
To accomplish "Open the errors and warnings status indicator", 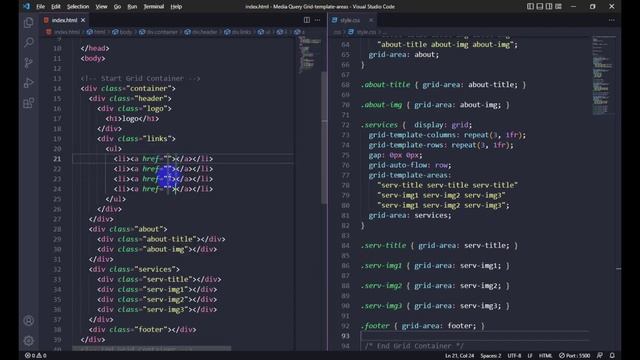I will coord(36,356).
